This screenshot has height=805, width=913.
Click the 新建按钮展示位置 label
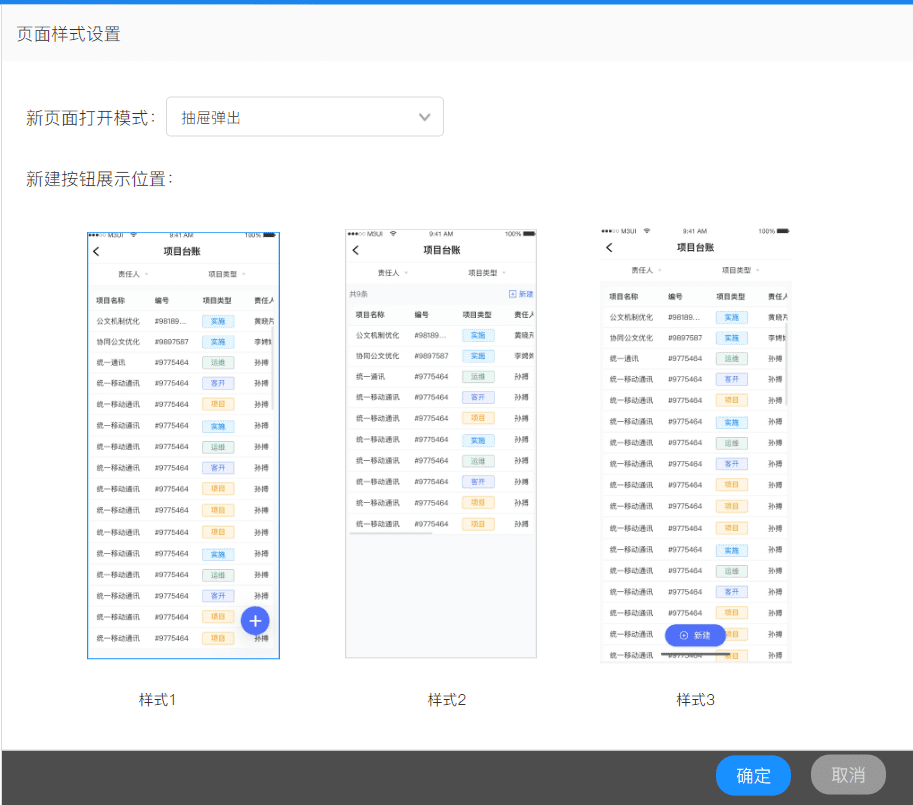(x=99, y=179)
